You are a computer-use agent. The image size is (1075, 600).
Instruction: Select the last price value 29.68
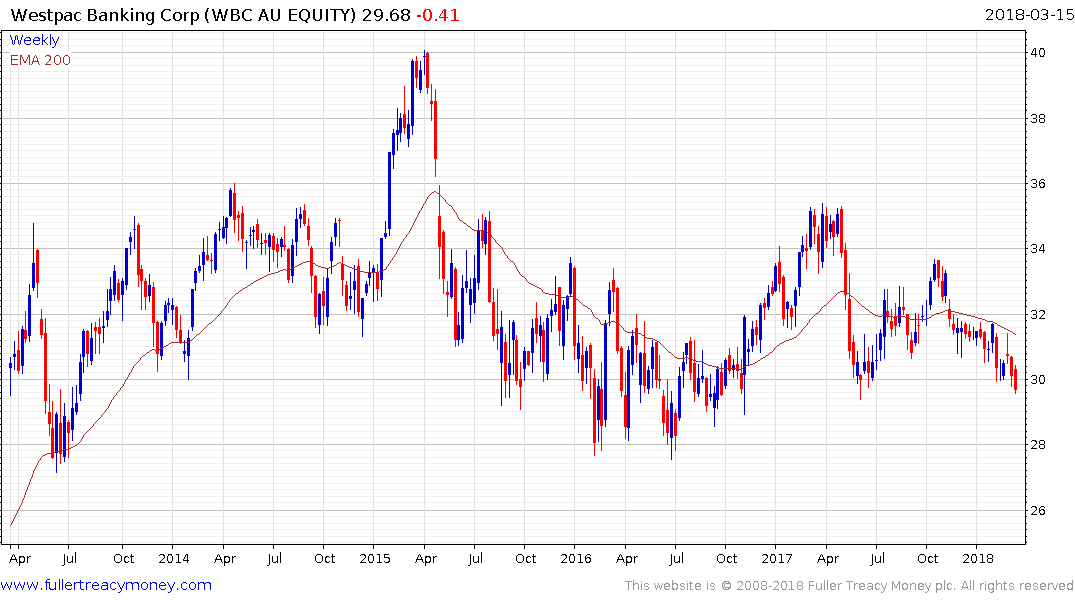click(x=386, y=15)
